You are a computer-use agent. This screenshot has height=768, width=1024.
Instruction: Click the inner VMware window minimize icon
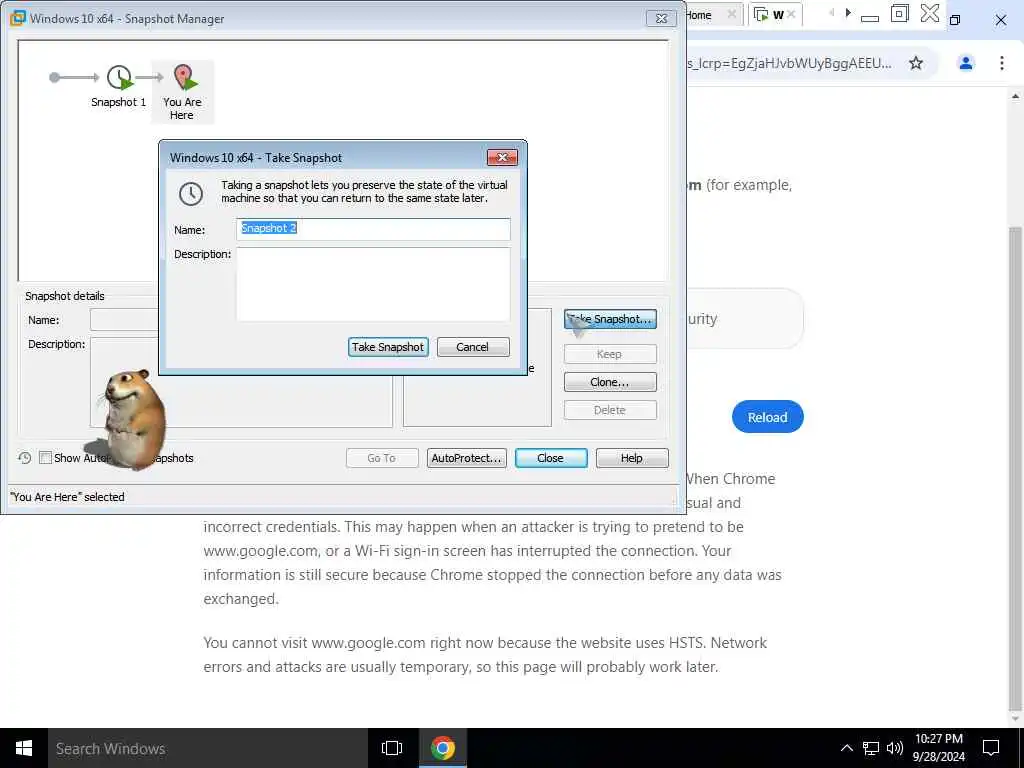(870, 18)
